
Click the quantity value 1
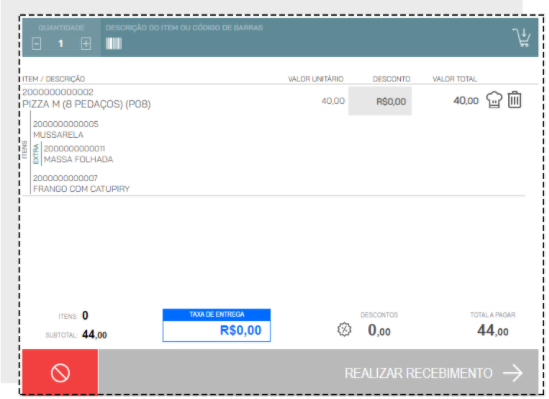61,44
